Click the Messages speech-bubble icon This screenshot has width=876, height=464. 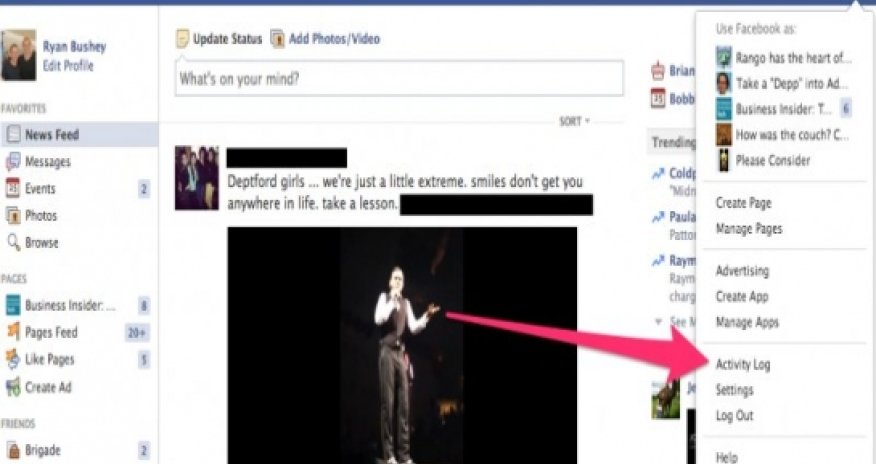[13, 161]
